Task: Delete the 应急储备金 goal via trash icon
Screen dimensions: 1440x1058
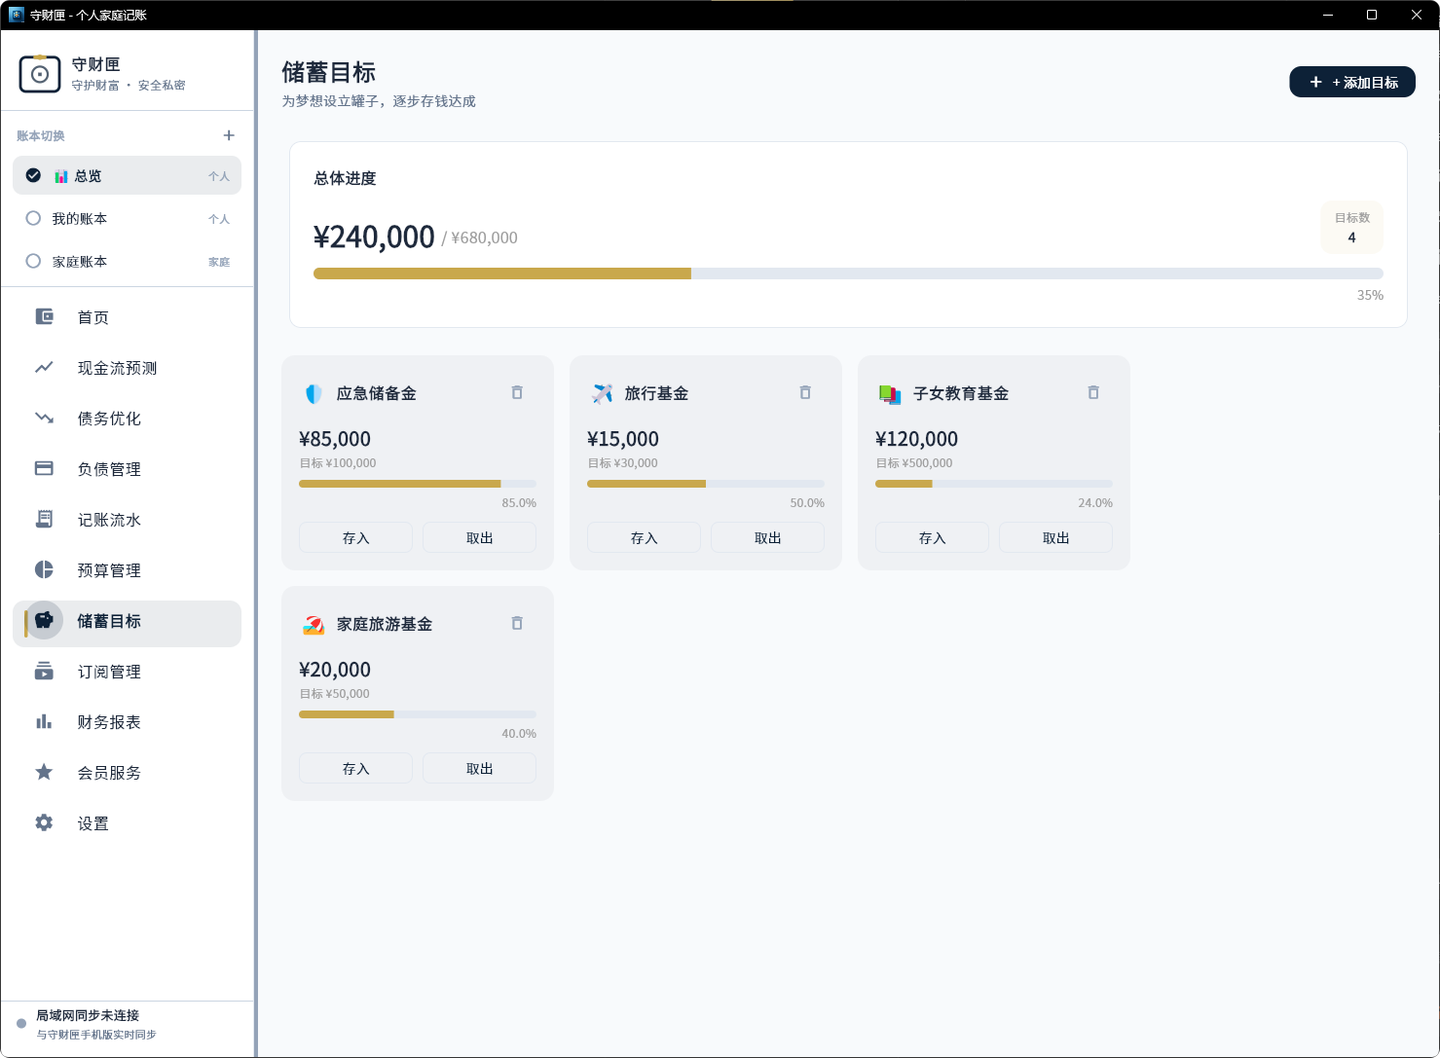Action: pyautogui.click(x=517, y=393)
